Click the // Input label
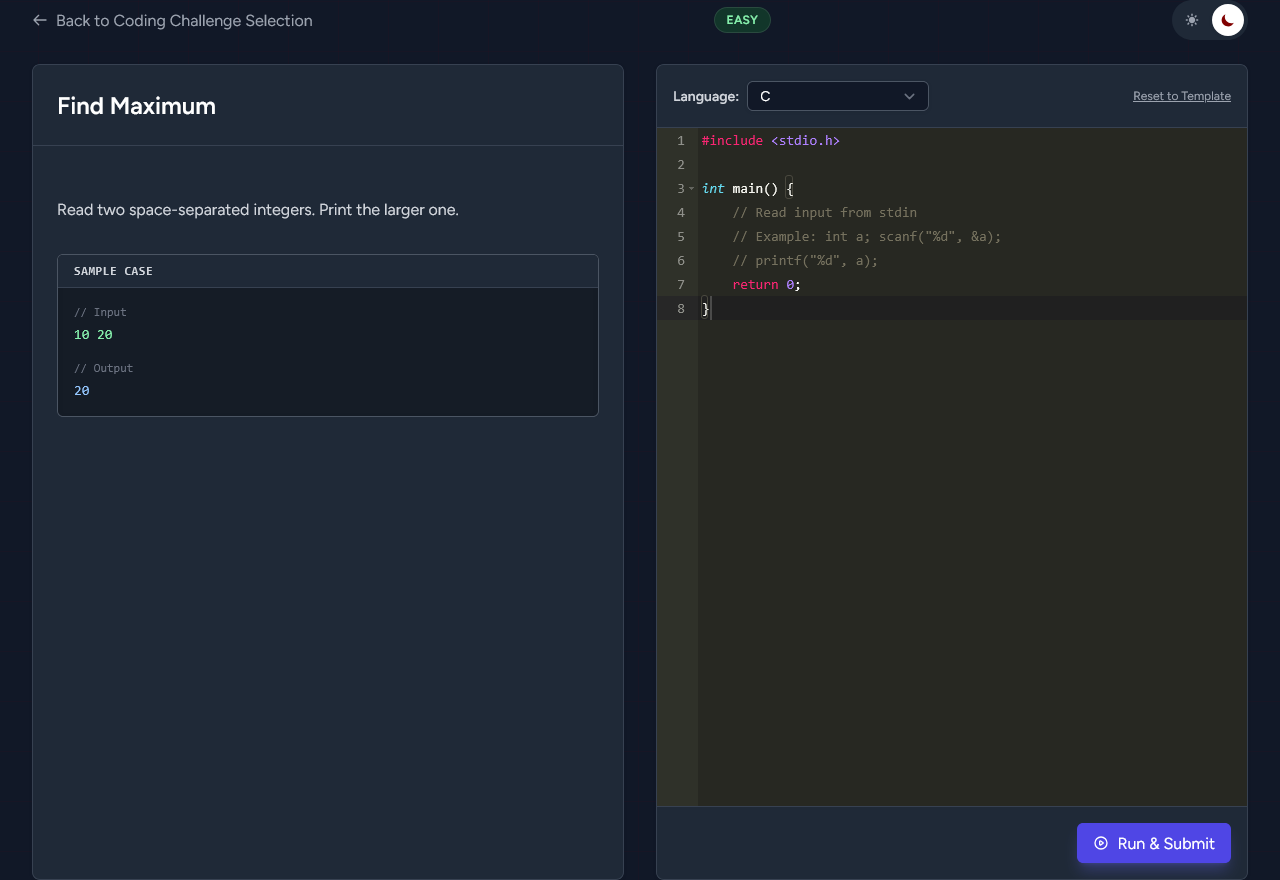Screen dimensions: 1280x880 point(100,312)
